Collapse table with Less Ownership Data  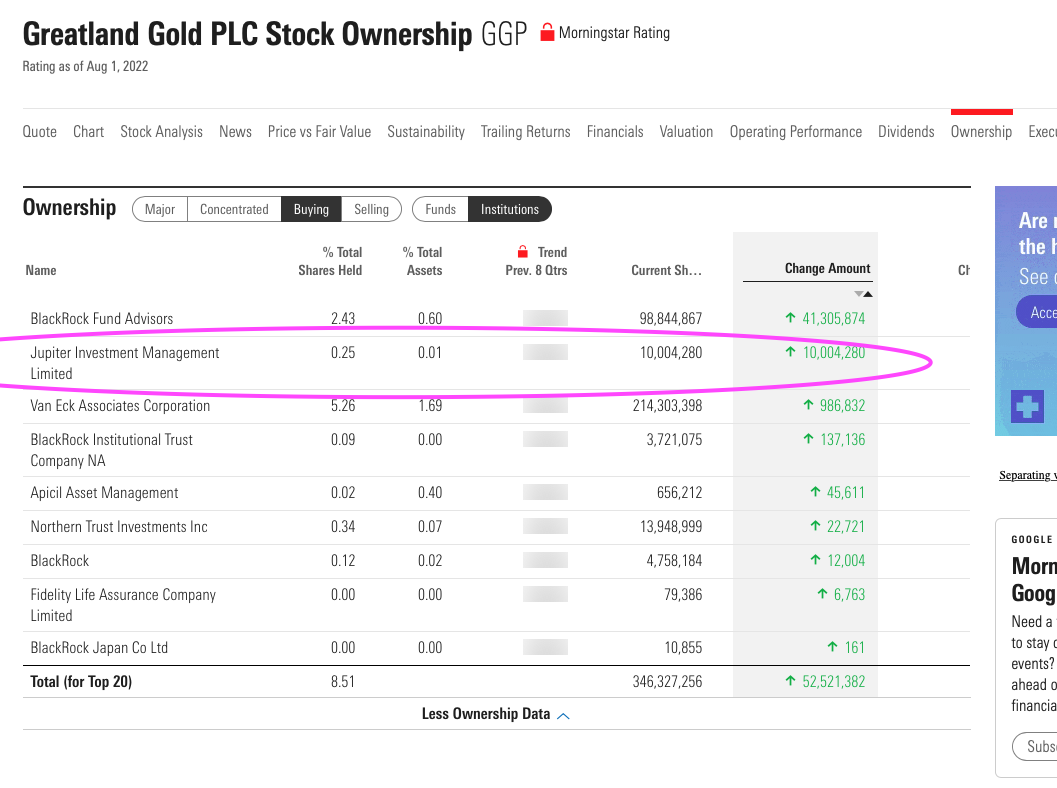click(495, 714)
